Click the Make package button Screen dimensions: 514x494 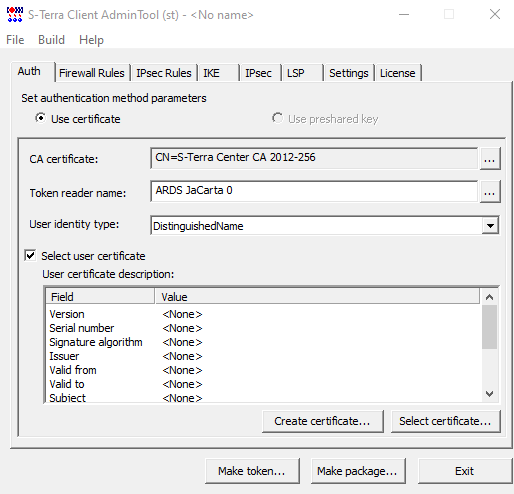[x=358, y=471]
